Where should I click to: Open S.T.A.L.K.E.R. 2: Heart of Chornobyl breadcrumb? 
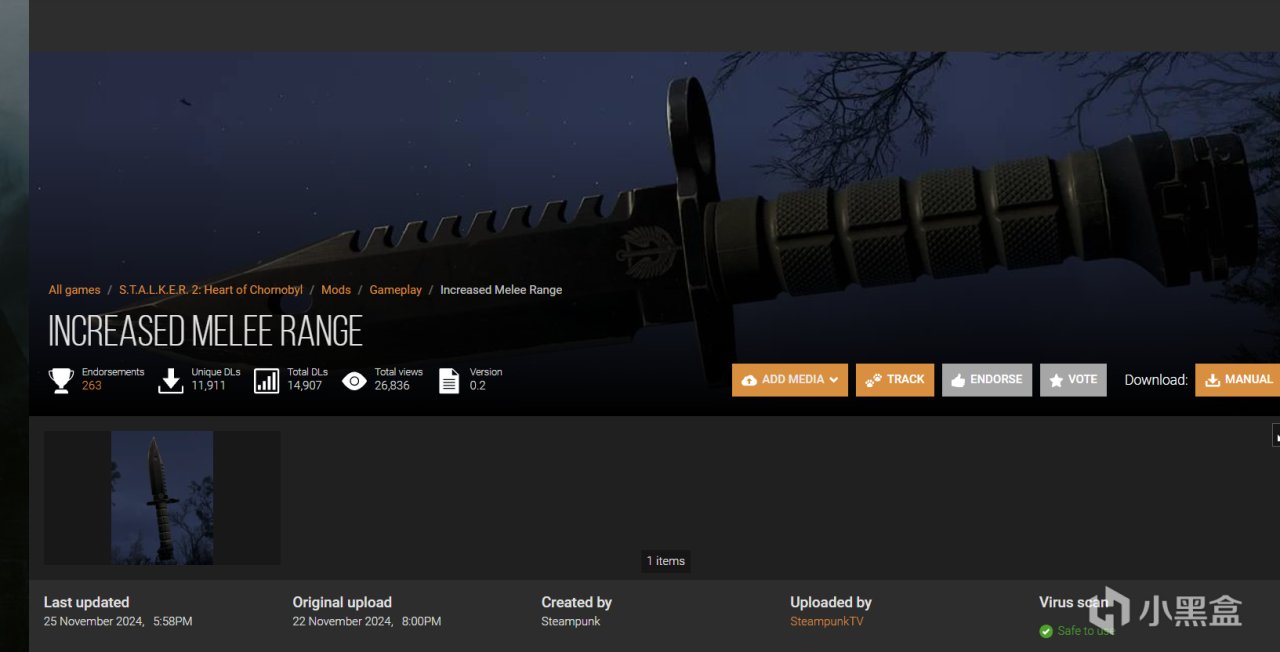point(211,290)
